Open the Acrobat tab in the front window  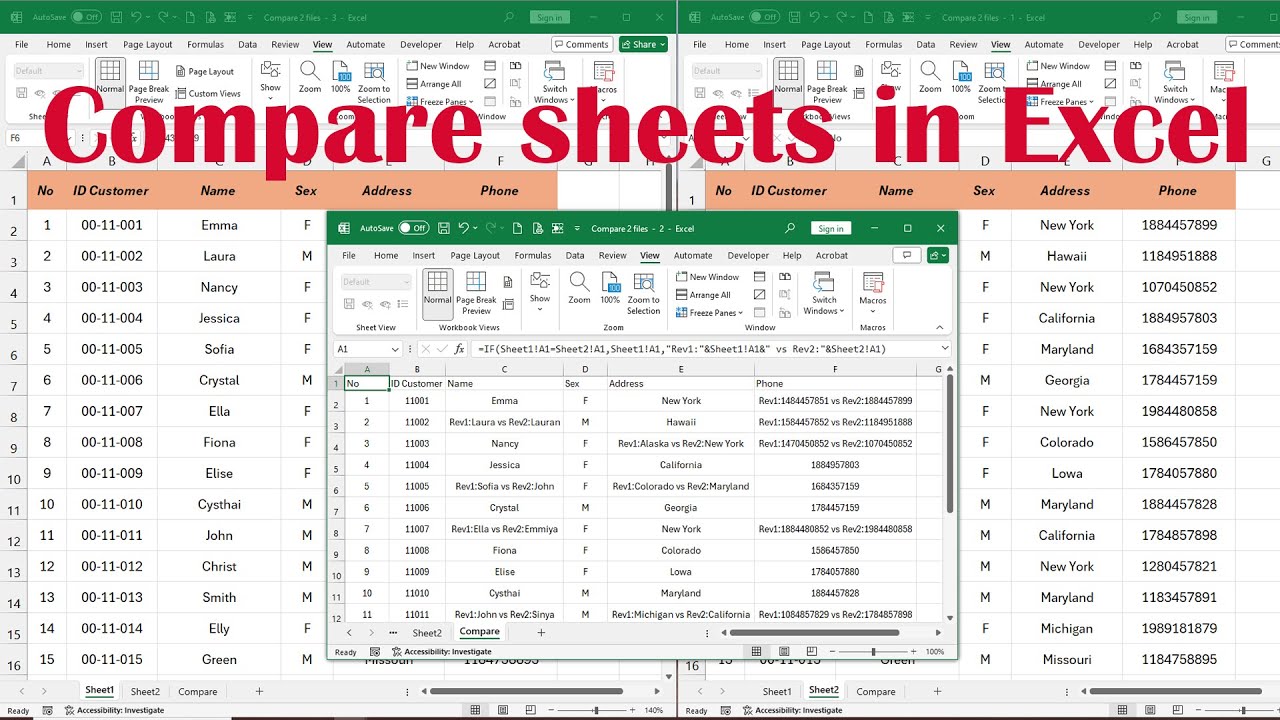click(831, 255)
